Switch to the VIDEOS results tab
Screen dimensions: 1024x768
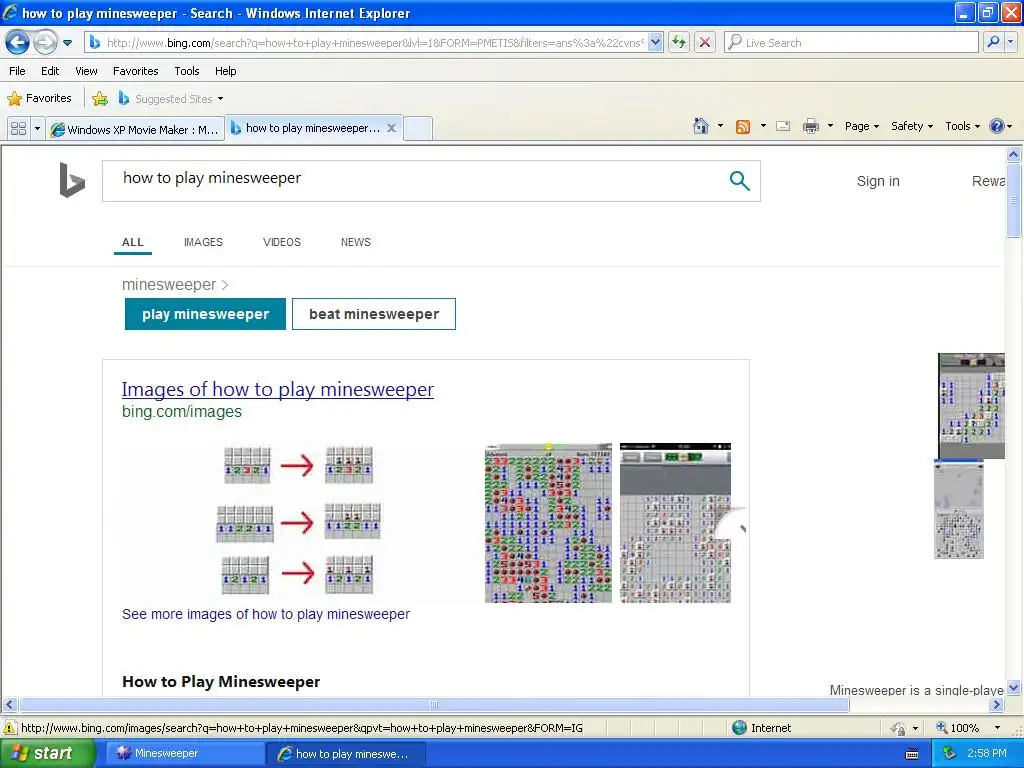point(281,242)
